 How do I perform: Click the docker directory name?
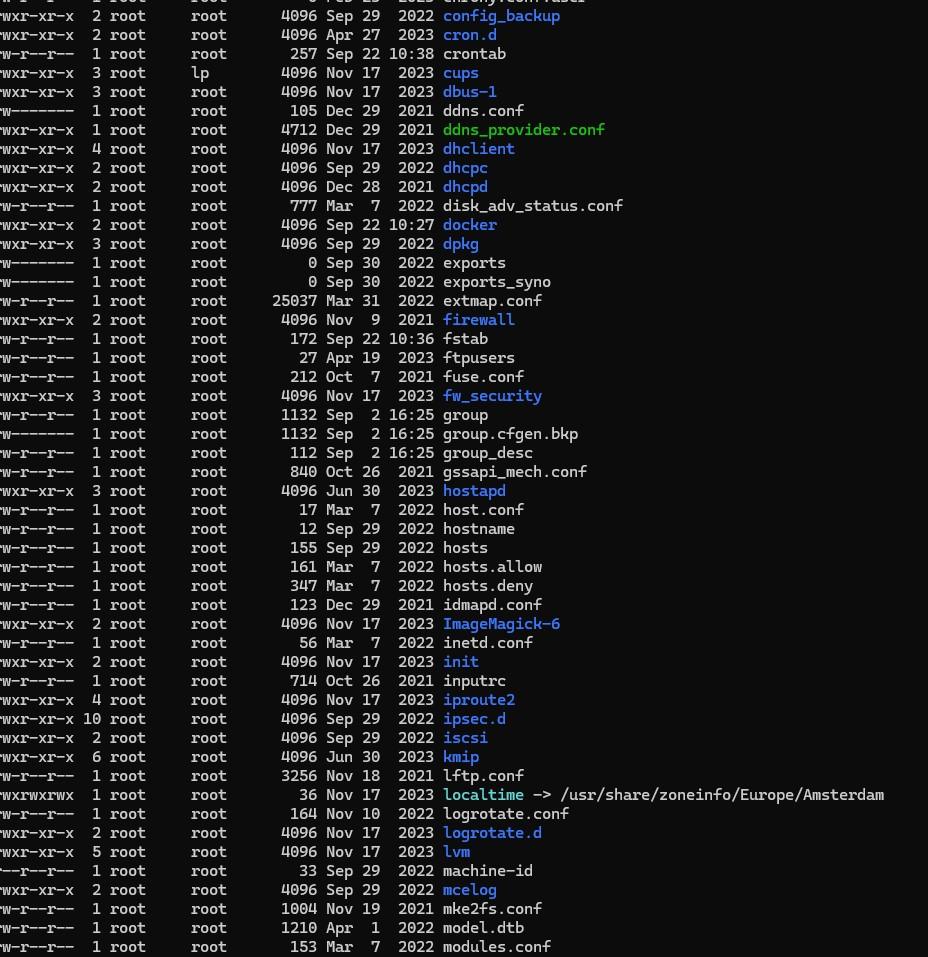469,225
